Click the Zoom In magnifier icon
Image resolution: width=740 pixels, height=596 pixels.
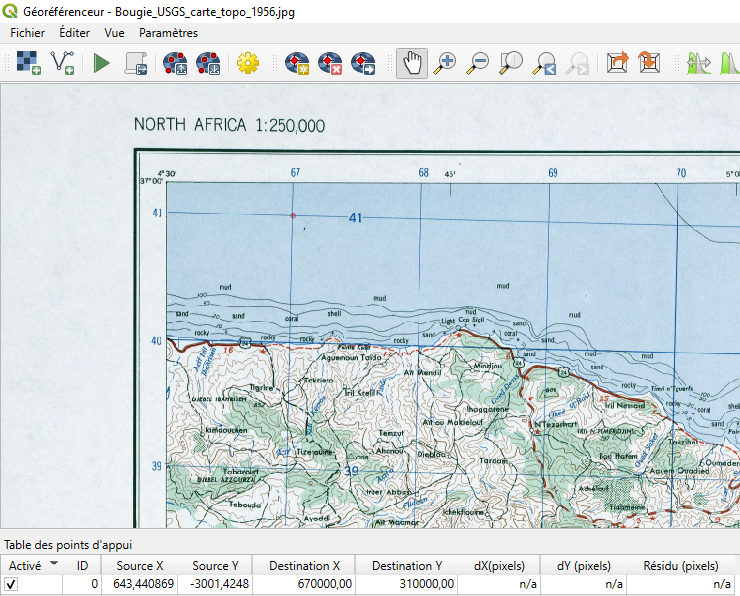click(446, 63)
